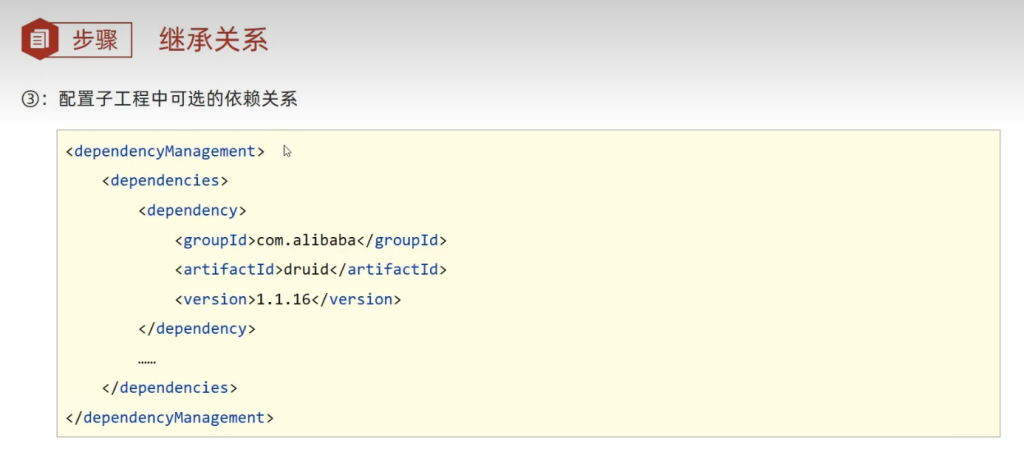Screen dimensions: 1024x460
Task: Click the ellipsis placeholder in the code
Action: pyautogui.click(x=147, y=358)
